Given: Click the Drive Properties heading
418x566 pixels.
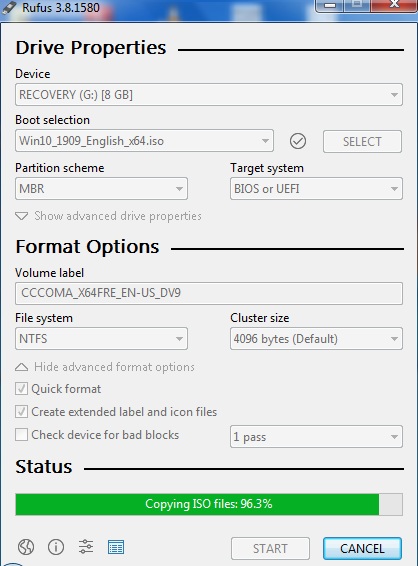Looking at the screenshot, I should click(x=91, y=48).
